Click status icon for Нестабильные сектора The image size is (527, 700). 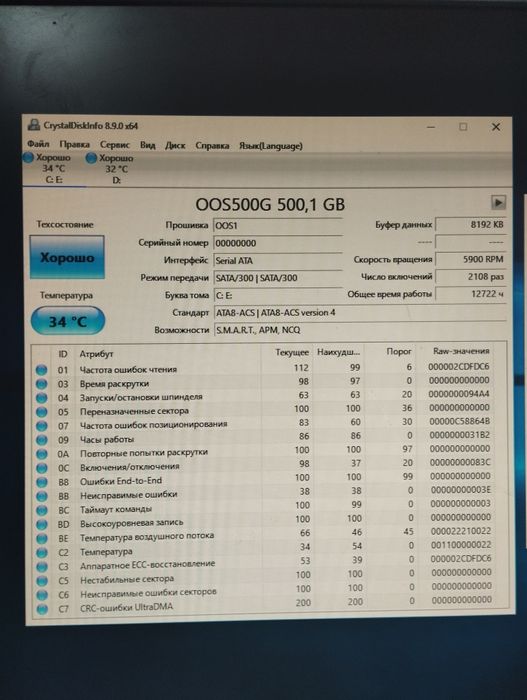click(x=42, y=581)
